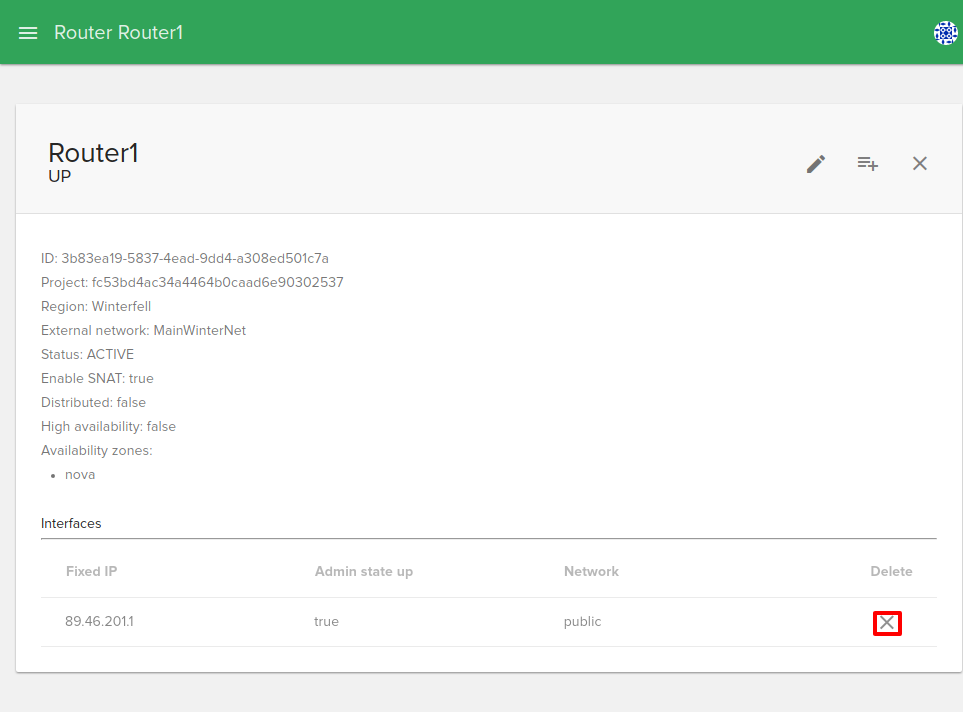Image resolution: width=963 pixels, height=712 pixels.
Task: Click the Network column header
Action: pos(591,572)
